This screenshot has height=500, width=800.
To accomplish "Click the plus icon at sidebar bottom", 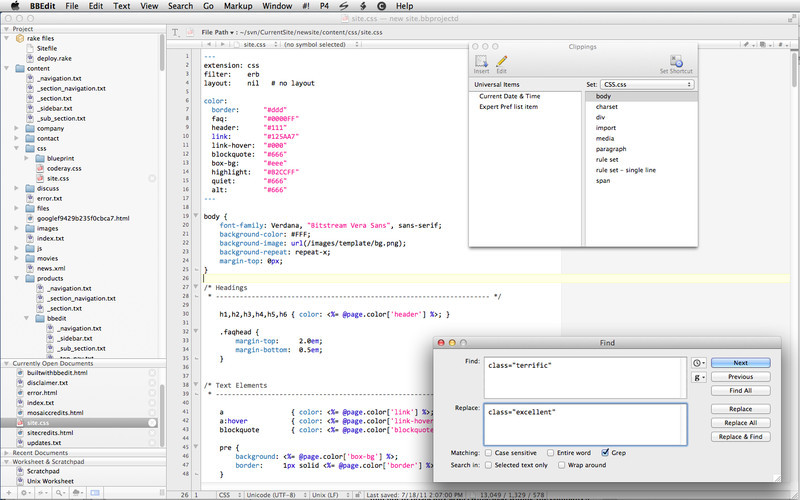I will [x=9, y=494].
